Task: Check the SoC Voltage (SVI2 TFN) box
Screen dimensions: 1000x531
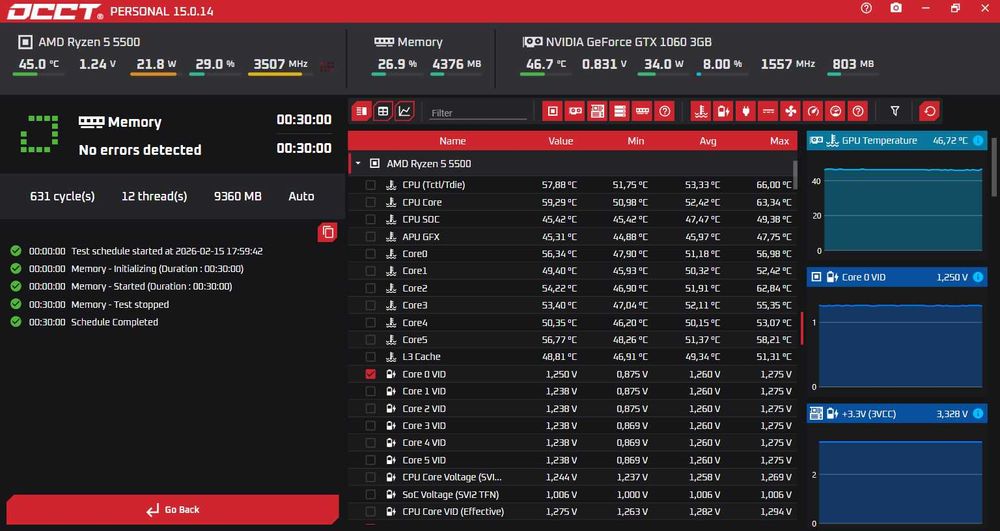Action: coord(371,495)
